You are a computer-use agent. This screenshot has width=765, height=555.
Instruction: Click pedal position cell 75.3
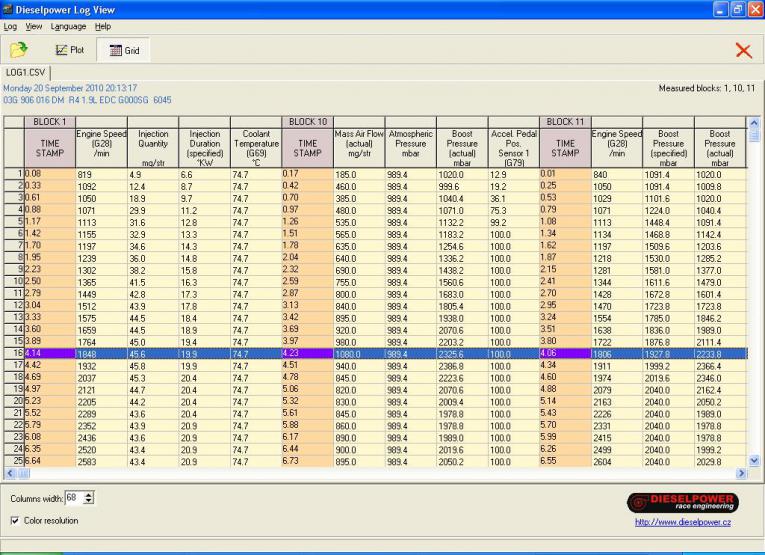click(x=514, y=211)
